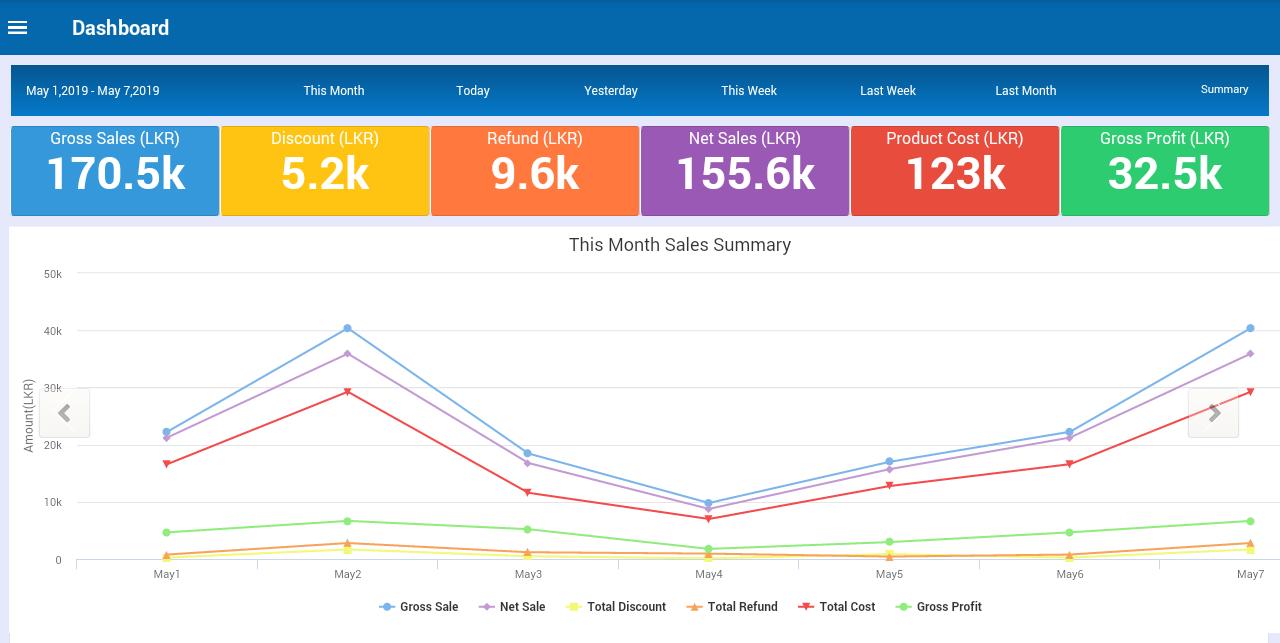Open the Summary link
Screen dimensions: 1280x643
(1224, 89)
